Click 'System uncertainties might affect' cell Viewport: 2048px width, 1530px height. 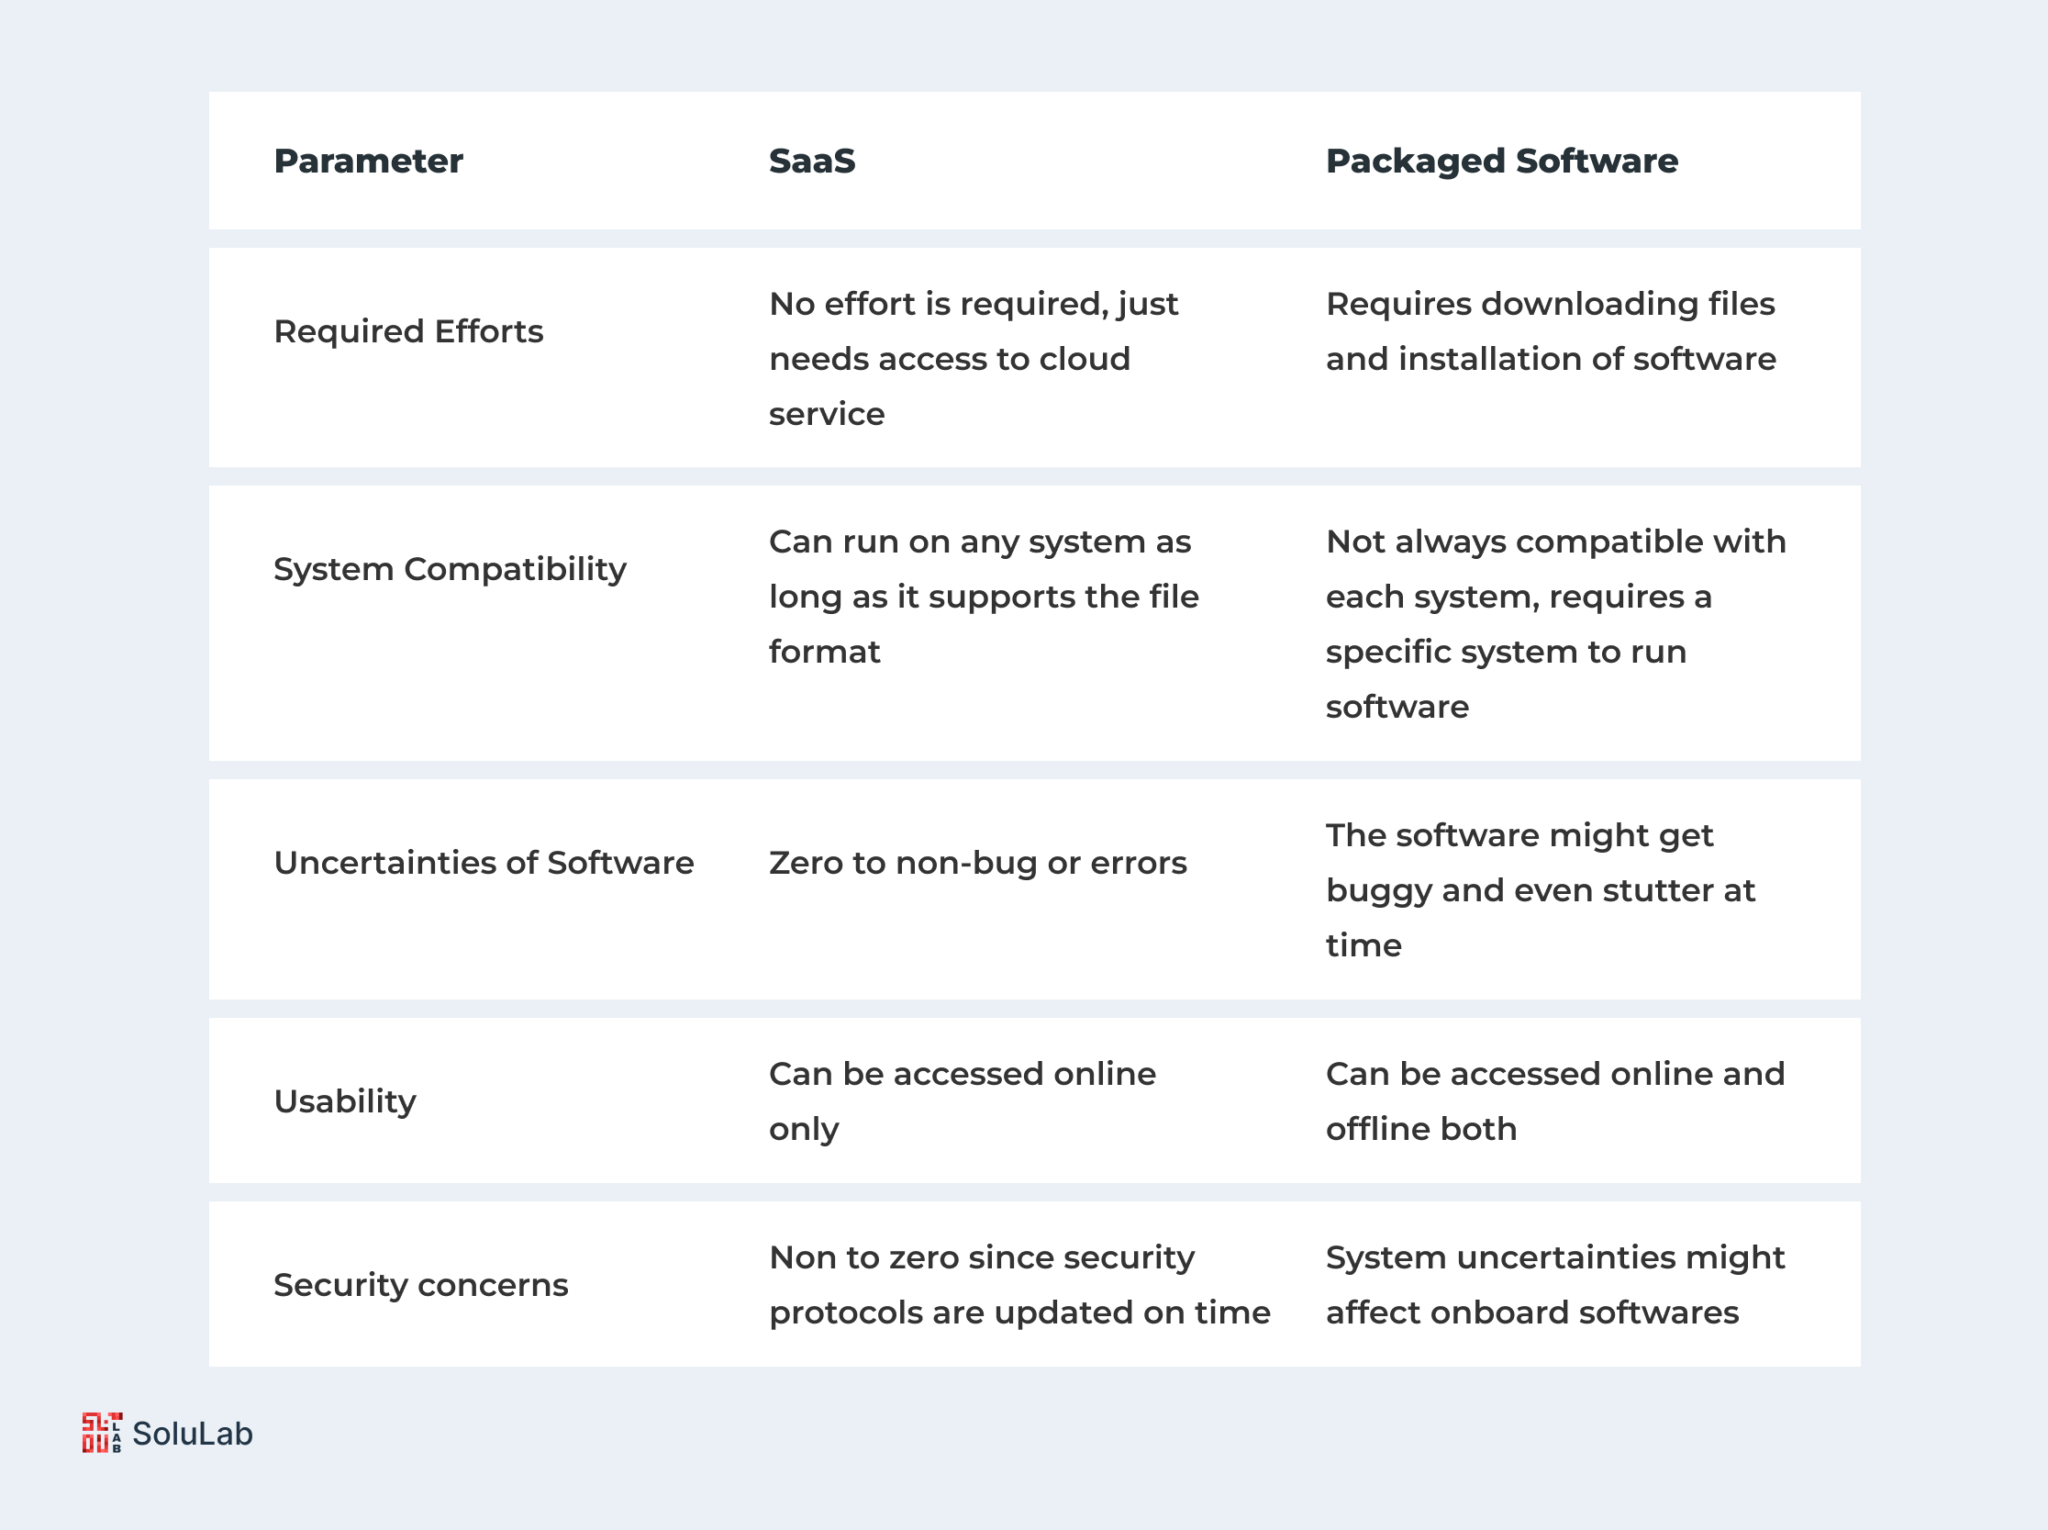(x=1555, y=1284)
